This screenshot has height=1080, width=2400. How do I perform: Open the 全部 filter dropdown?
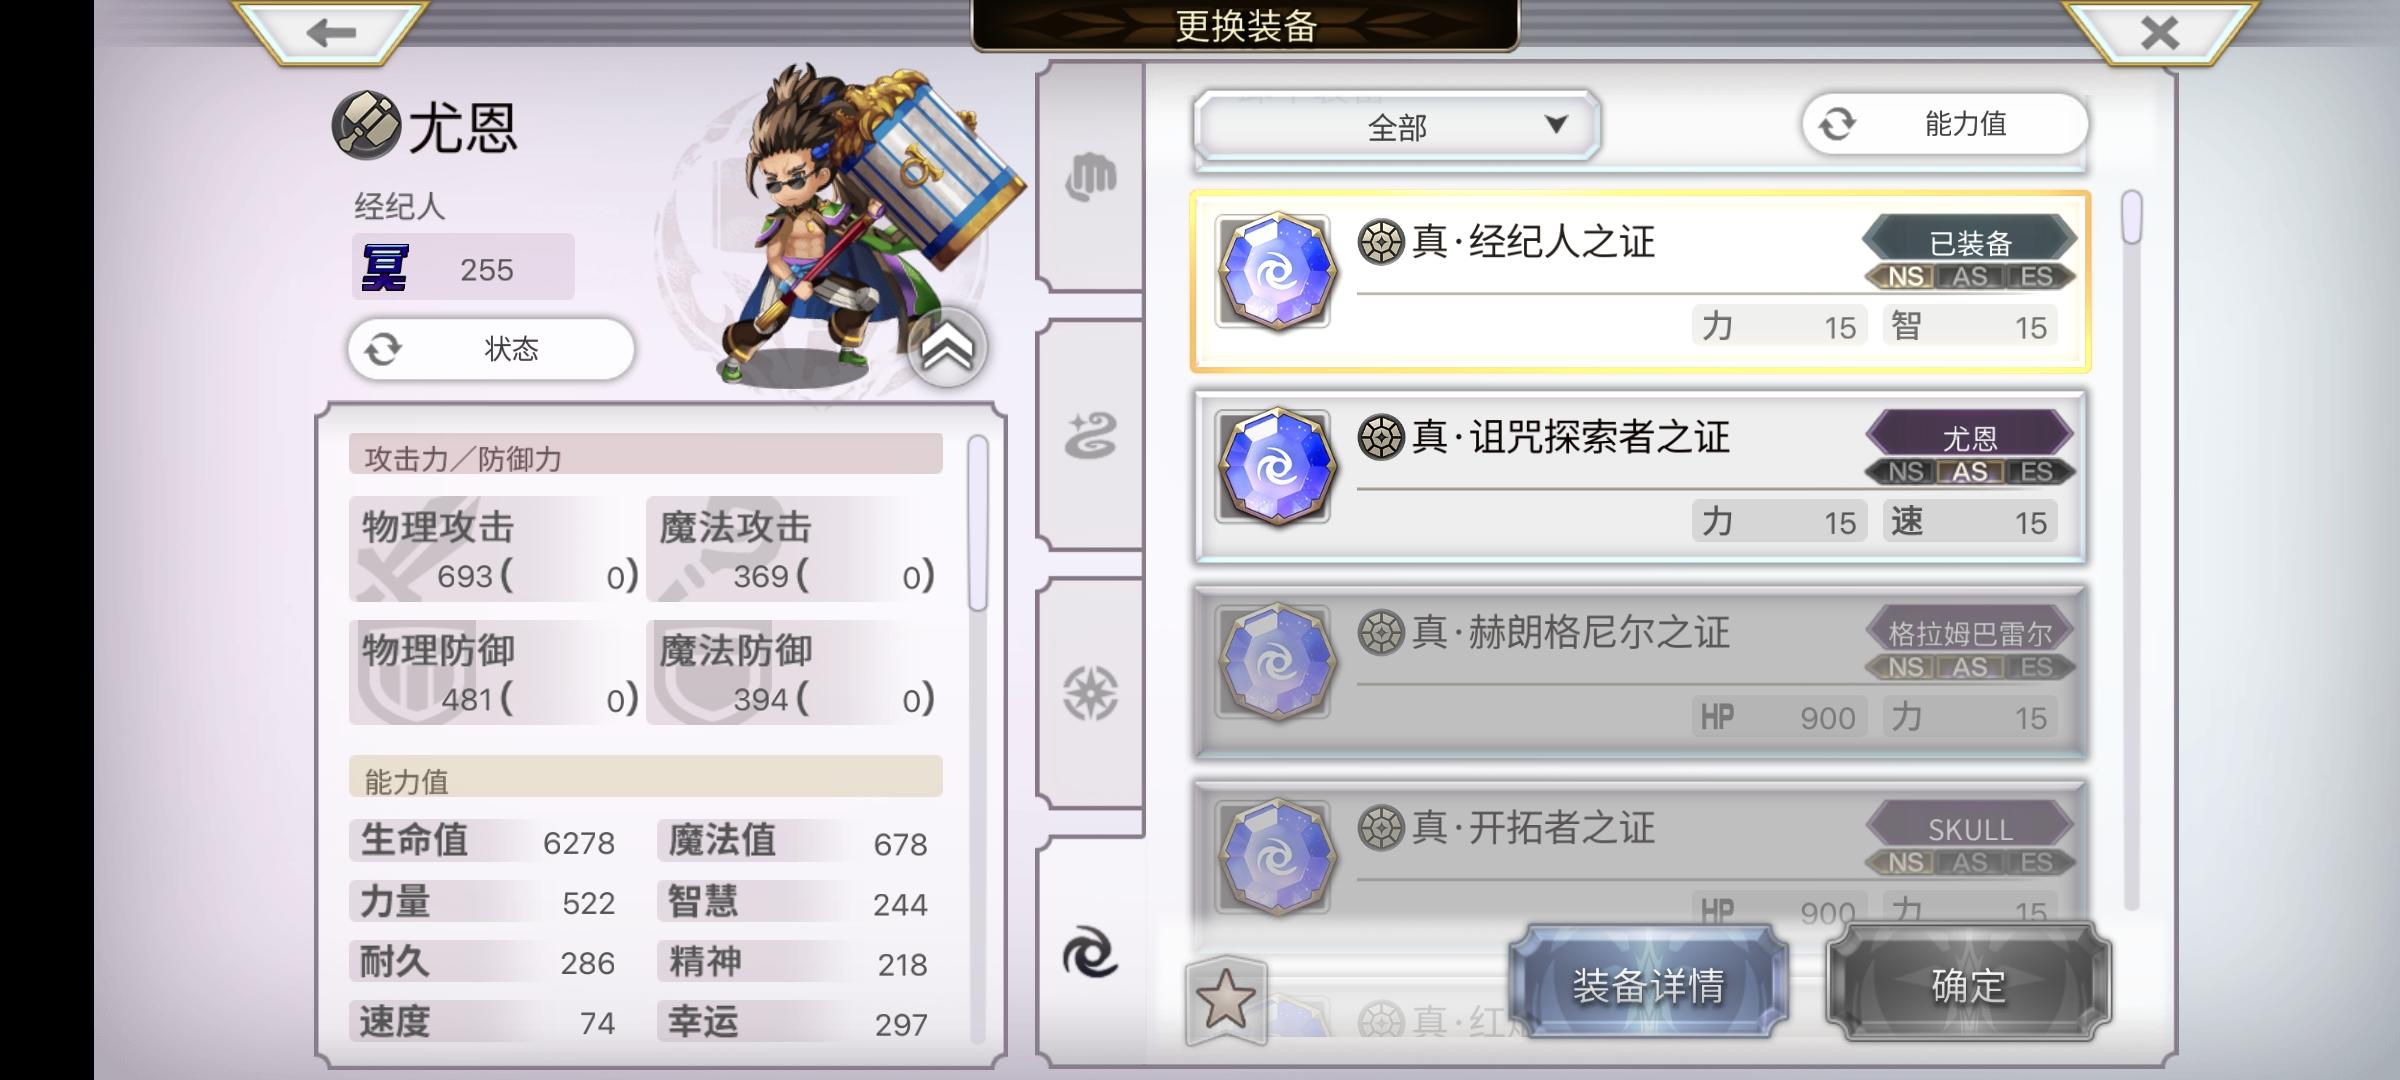click(1397, 126)
